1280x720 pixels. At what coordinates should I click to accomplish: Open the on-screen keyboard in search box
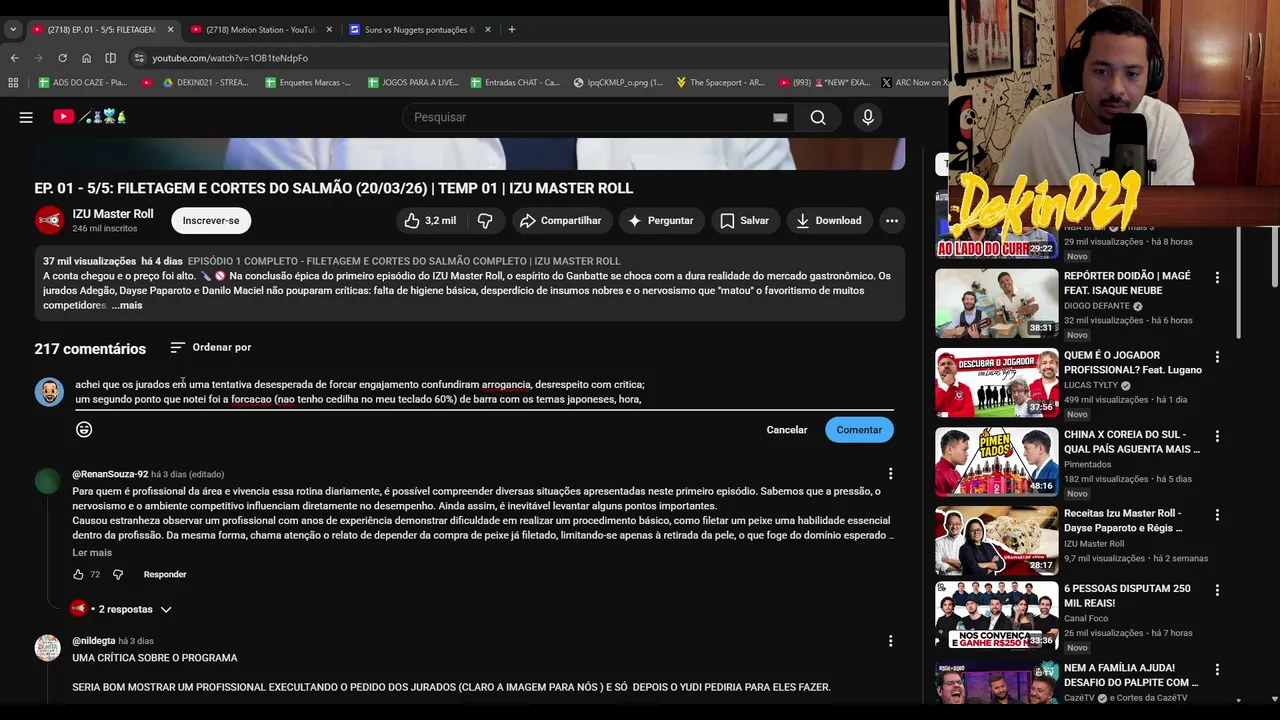(780, 117)
